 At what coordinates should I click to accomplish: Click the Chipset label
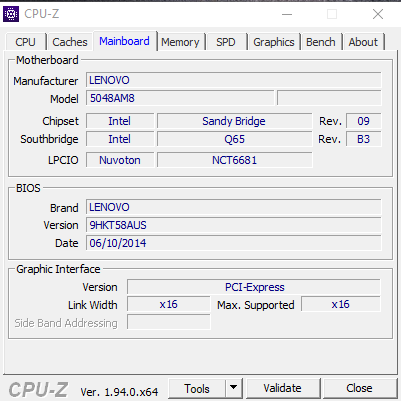coord(60,121)
